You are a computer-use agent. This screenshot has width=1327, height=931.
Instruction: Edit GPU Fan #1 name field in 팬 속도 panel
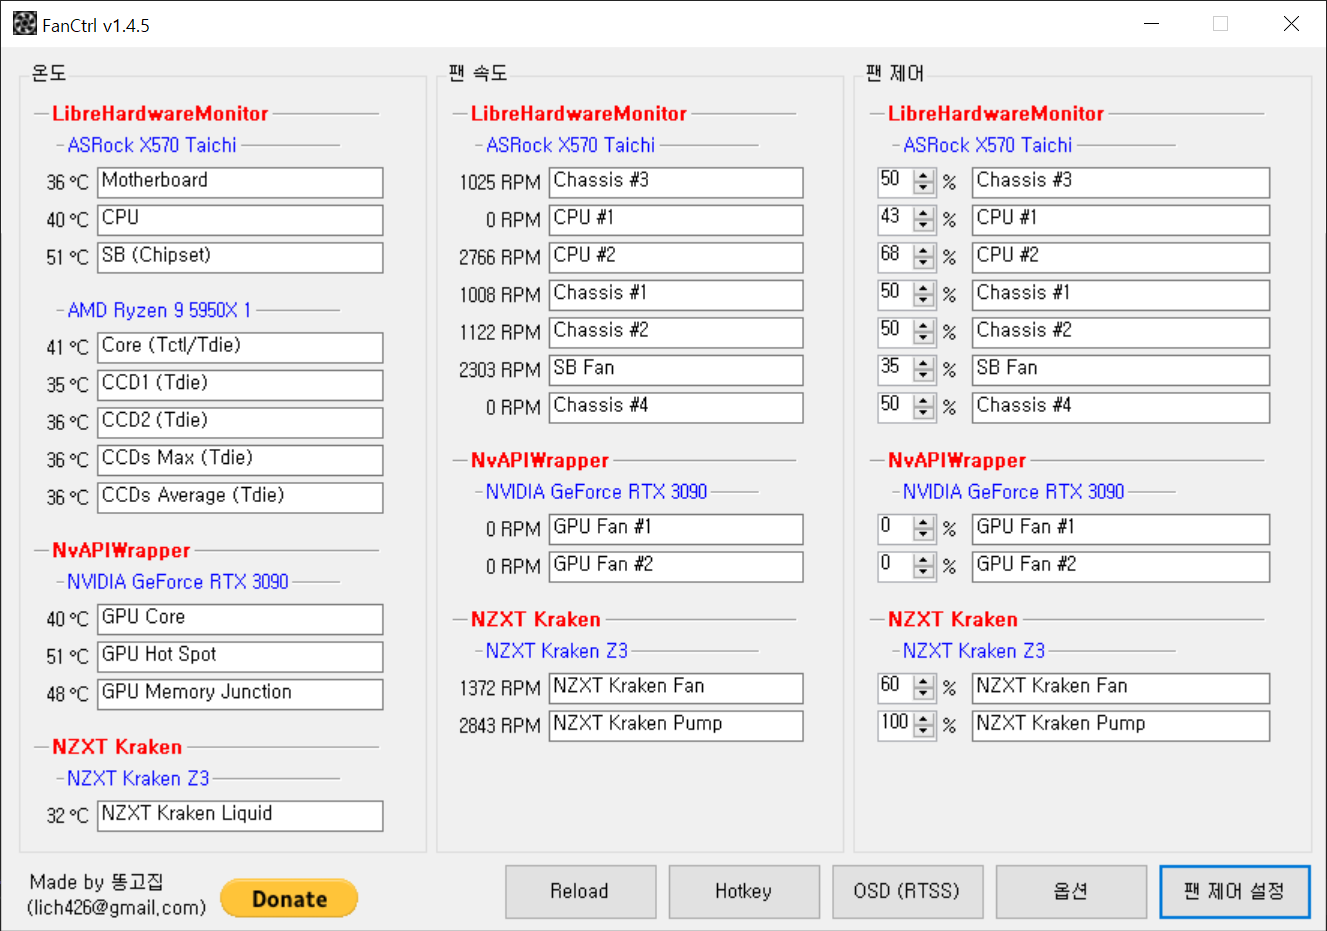[676, 529]
